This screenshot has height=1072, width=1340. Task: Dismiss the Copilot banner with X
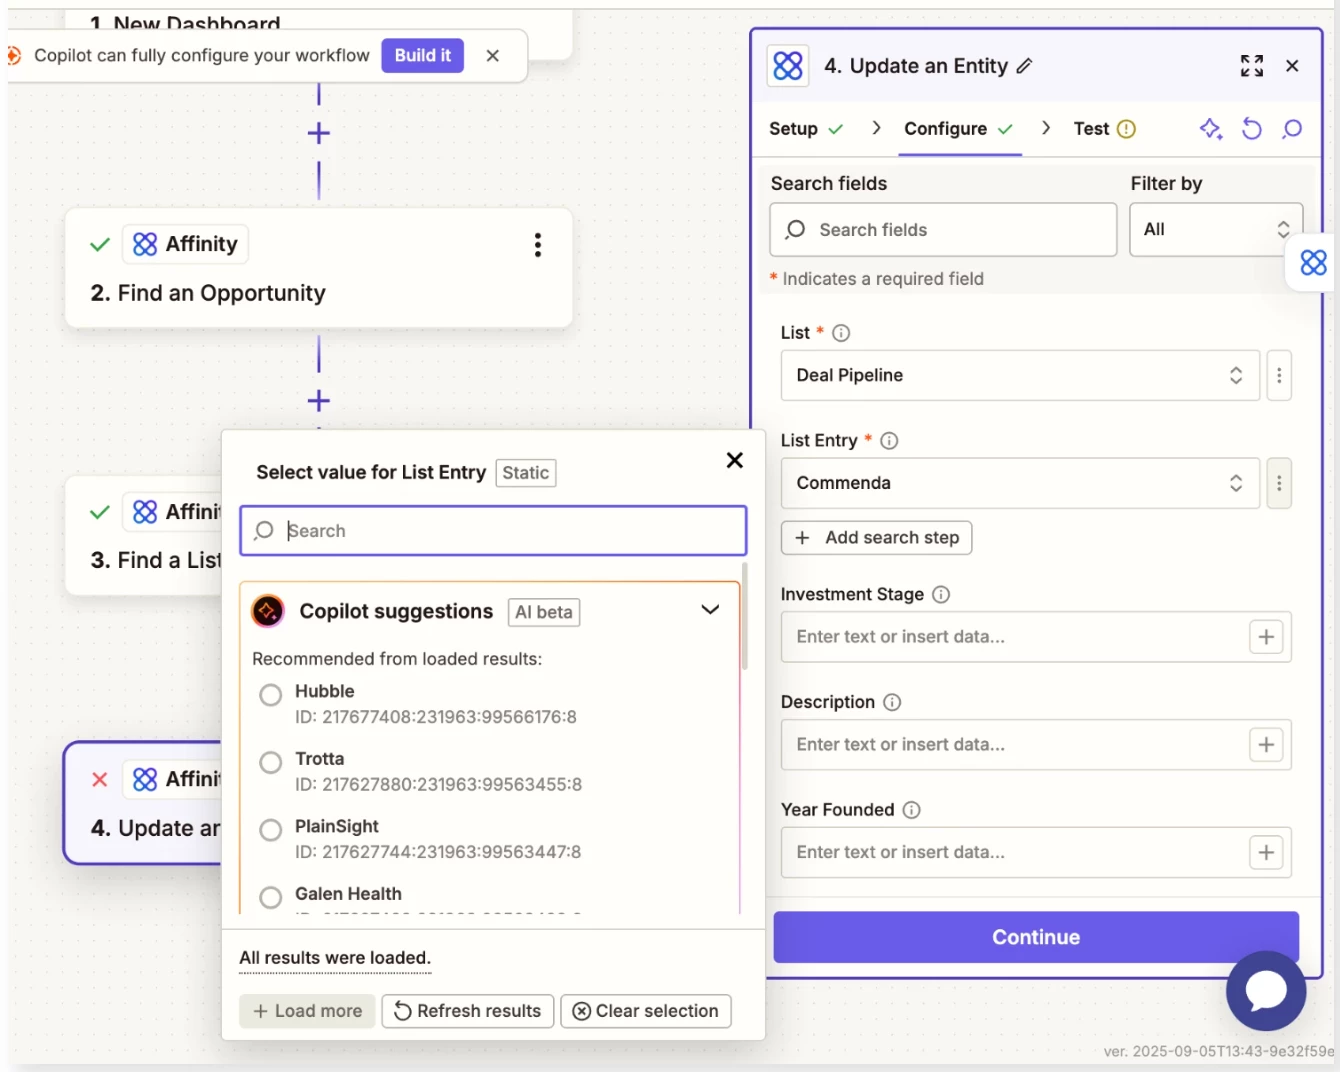(492, 56)
